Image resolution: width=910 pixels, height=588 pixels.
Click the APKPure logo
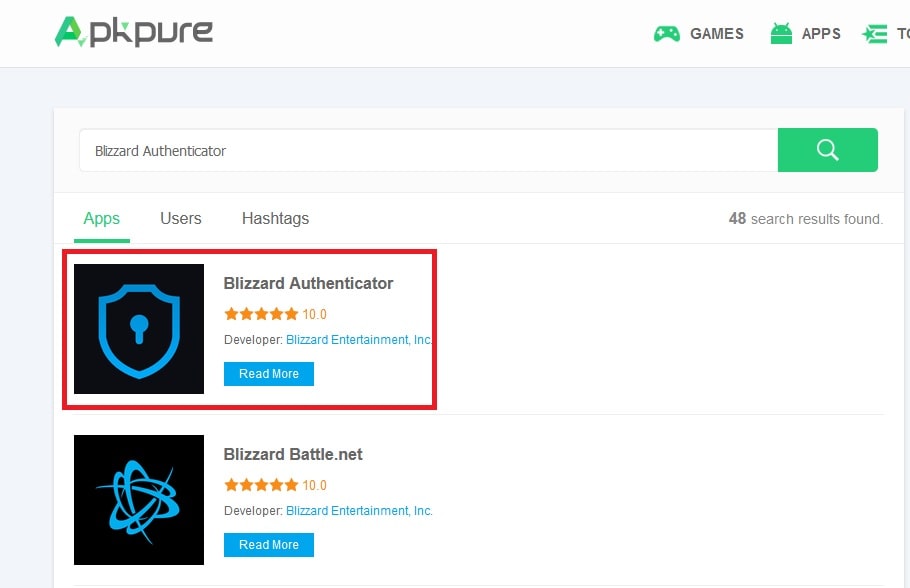(x=134, y=32)
